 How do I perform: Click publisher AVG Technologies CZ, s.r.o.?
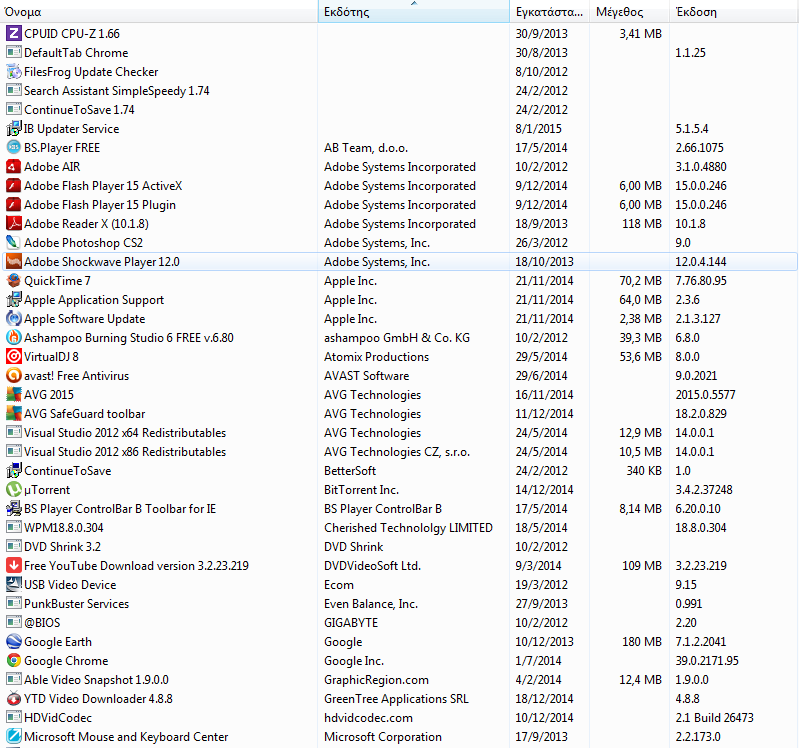coord(397,452)
